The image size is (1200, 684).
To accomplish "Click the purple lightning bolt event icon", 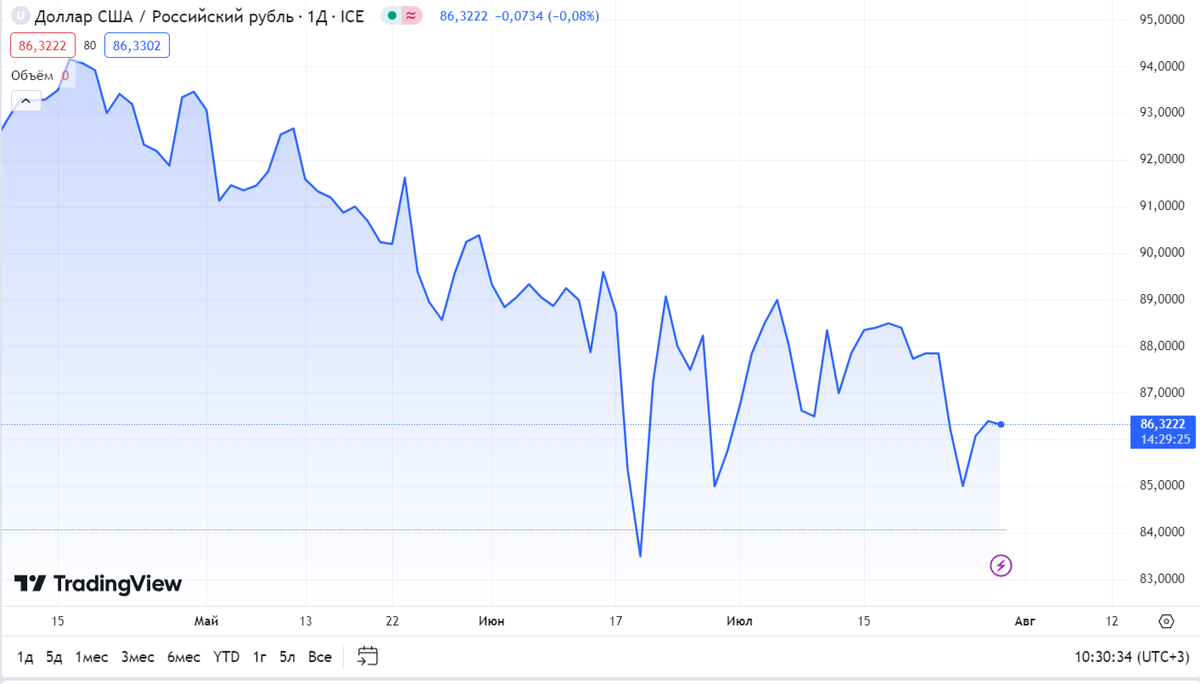I will point(1001,566).
